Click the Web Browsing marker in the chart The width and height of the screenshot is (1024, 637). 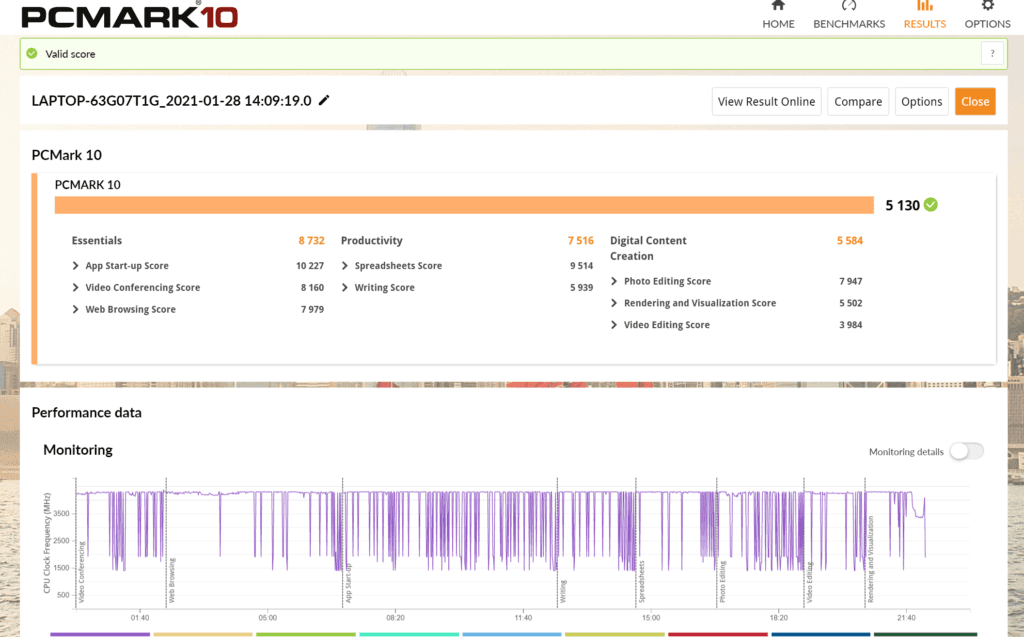click(x=172, y=580)
